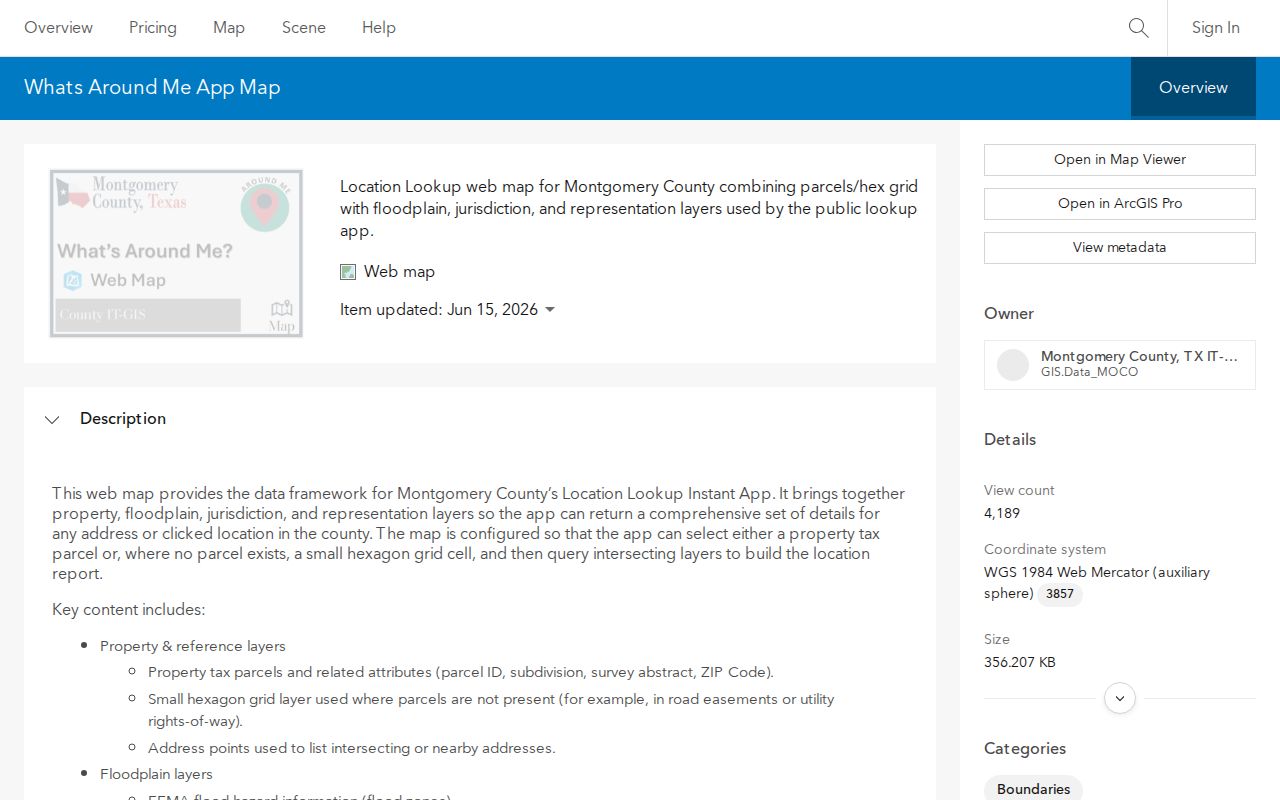Click the Boundaries category tag
Viewport: 1280px width, 800px height.
tap(1033, 789)
